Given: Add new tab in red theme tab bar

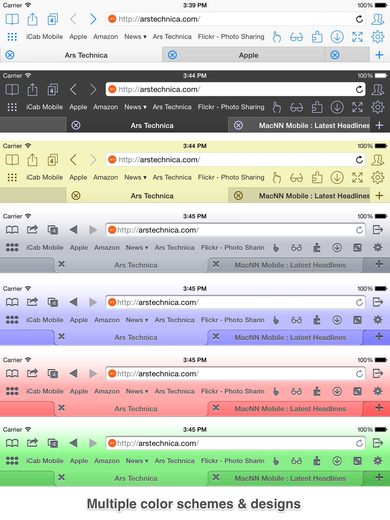Looking at the screenshot, I should point(379,407).
